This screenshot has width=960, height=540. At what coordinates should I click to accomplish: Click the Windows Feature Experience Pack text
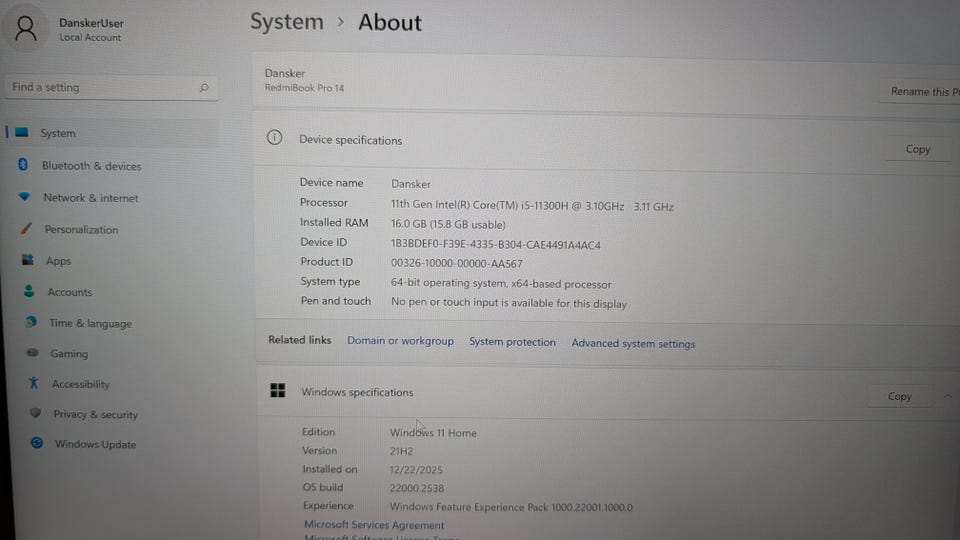coord(511,507)
